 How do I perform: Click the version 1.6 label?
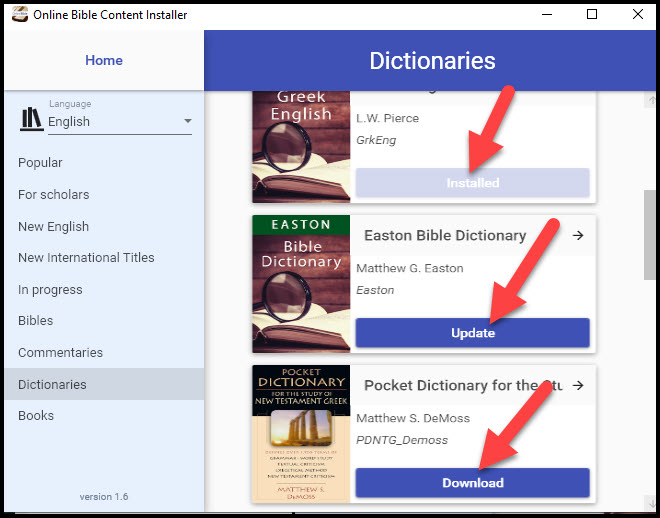[104, 497]
